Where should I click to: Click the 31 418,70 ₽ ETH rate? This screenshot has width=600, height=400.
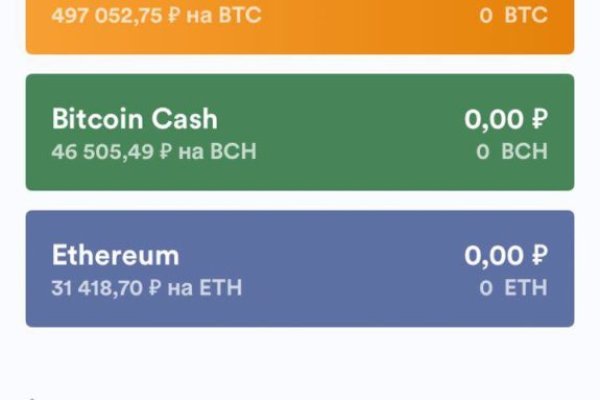[147, 288]
